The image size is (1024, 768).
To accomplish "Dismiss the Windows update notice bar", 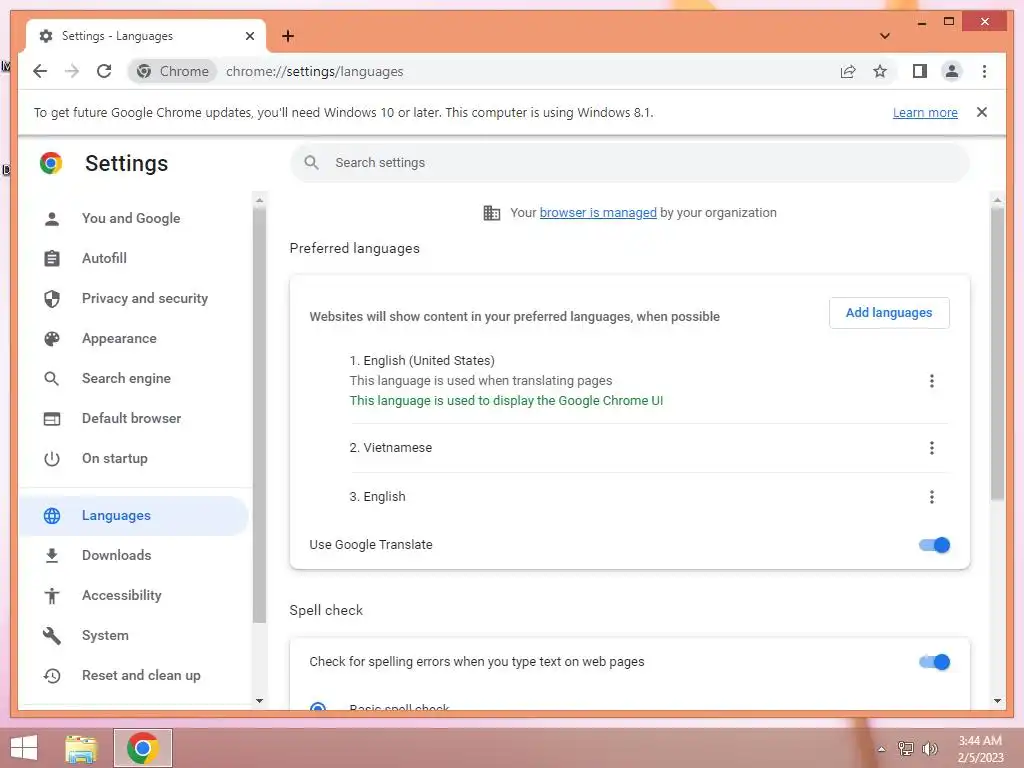I will click(982, 112).
